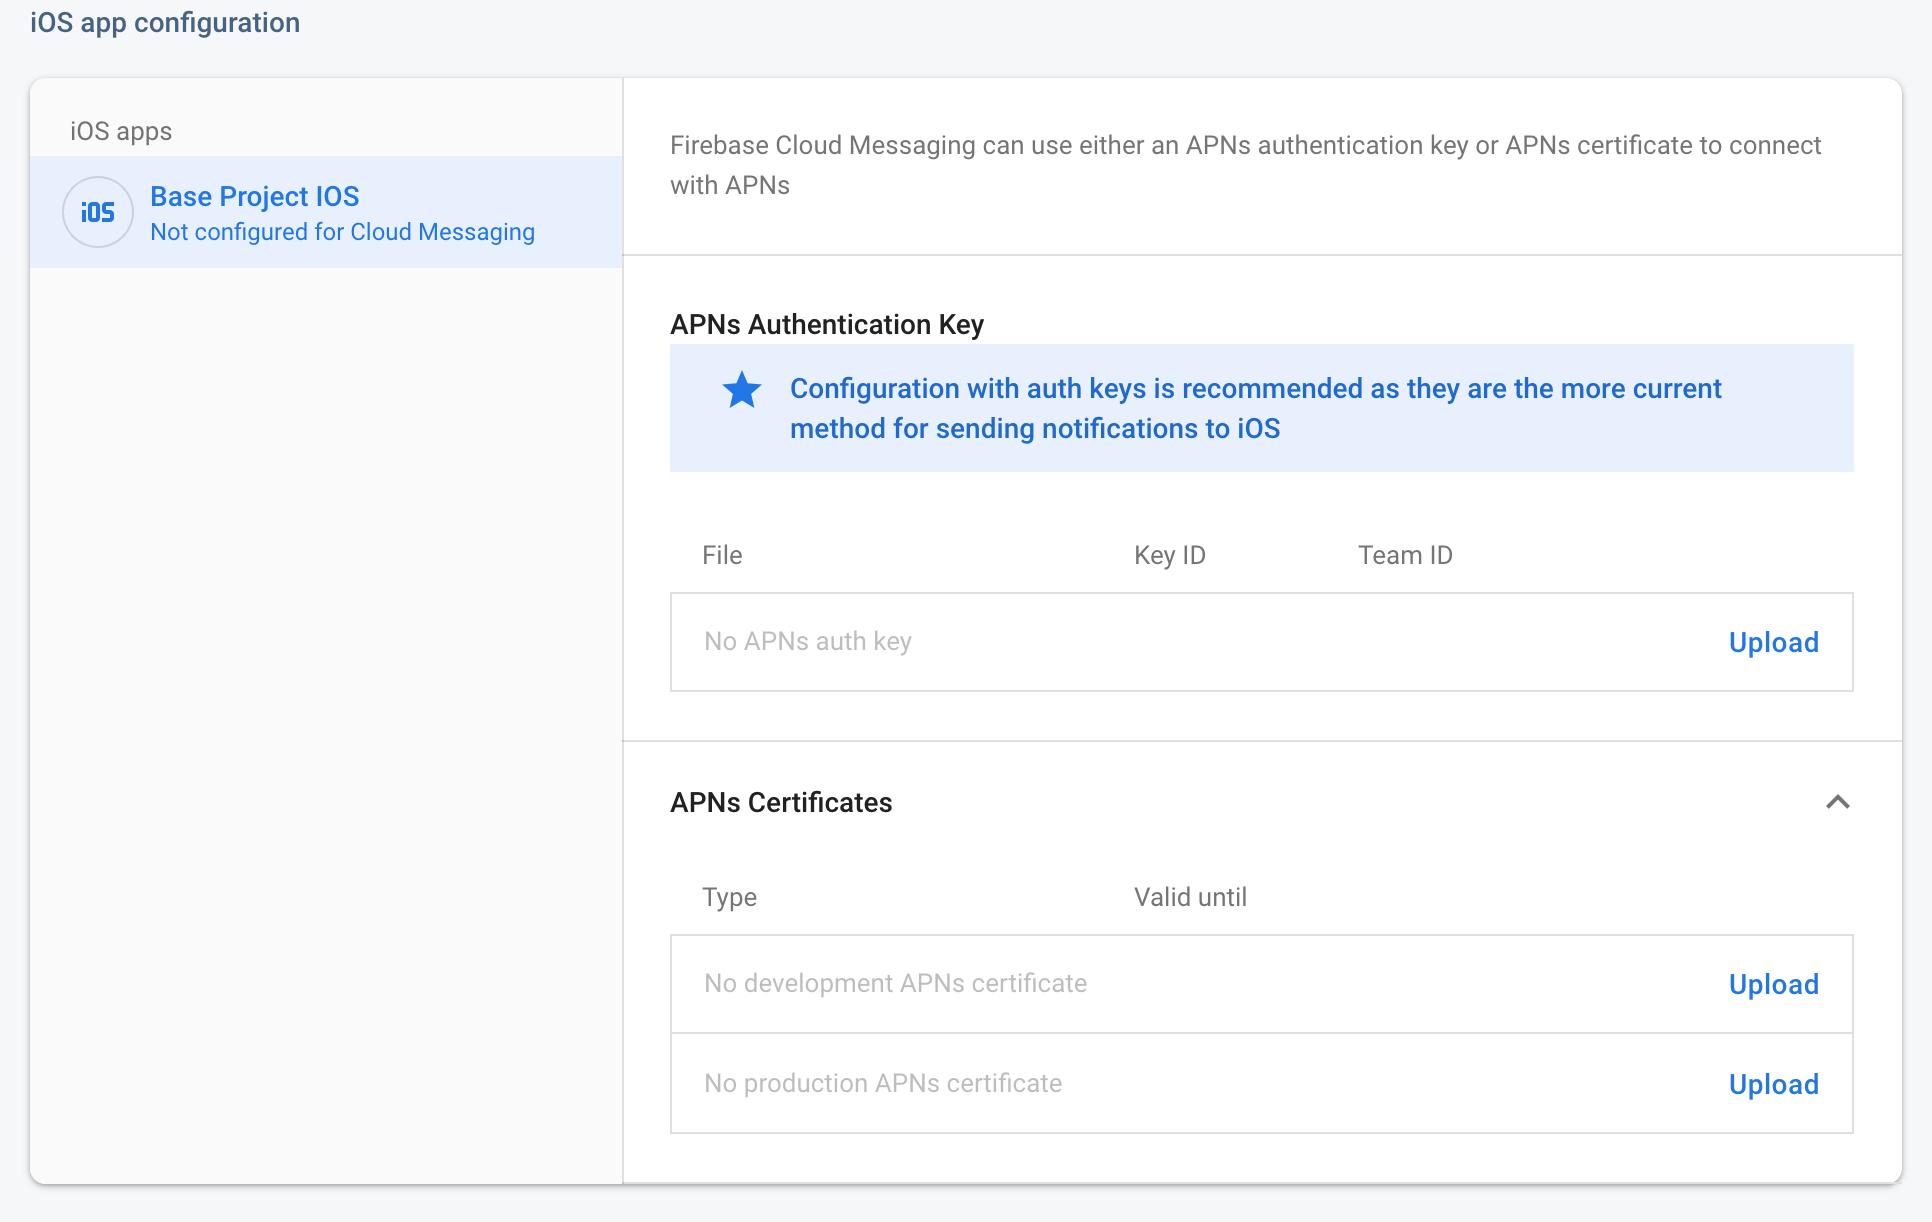The height and width of the screenshot is (1222, 1932).
Task: Click the APNs Certificates section heading
Action: [781, 802]
